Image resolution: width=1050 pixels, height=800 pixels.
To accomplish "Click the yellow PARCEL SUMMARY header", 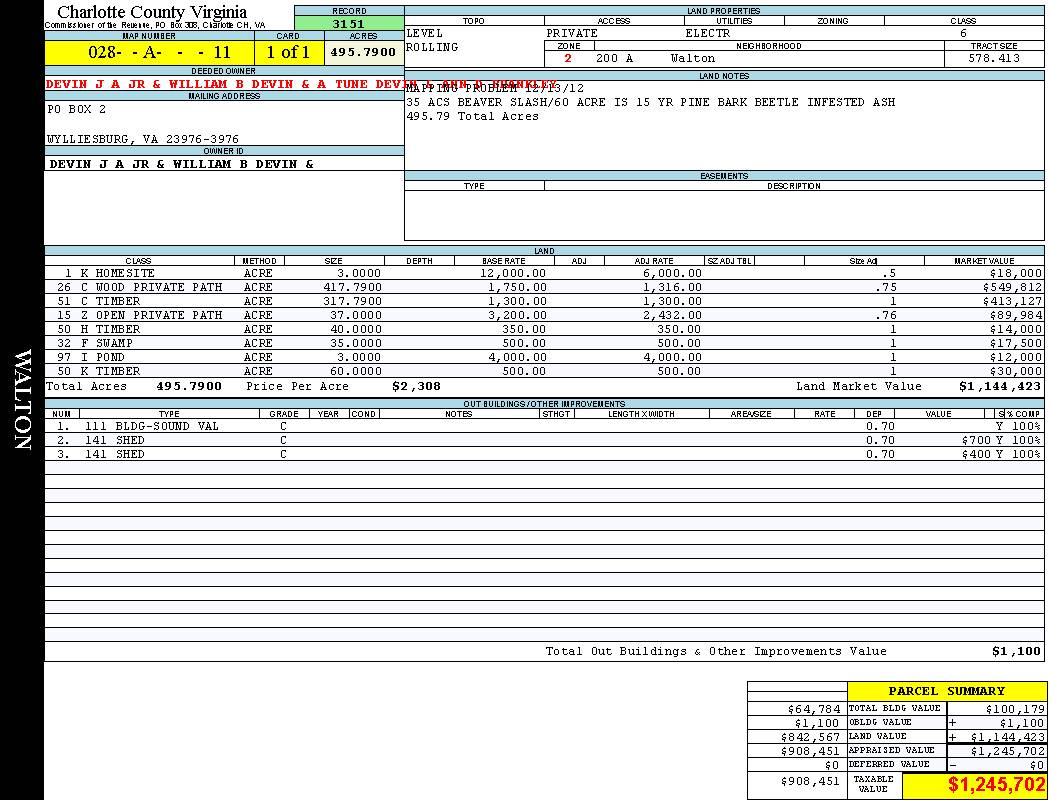I will click(x=946, y=691).
